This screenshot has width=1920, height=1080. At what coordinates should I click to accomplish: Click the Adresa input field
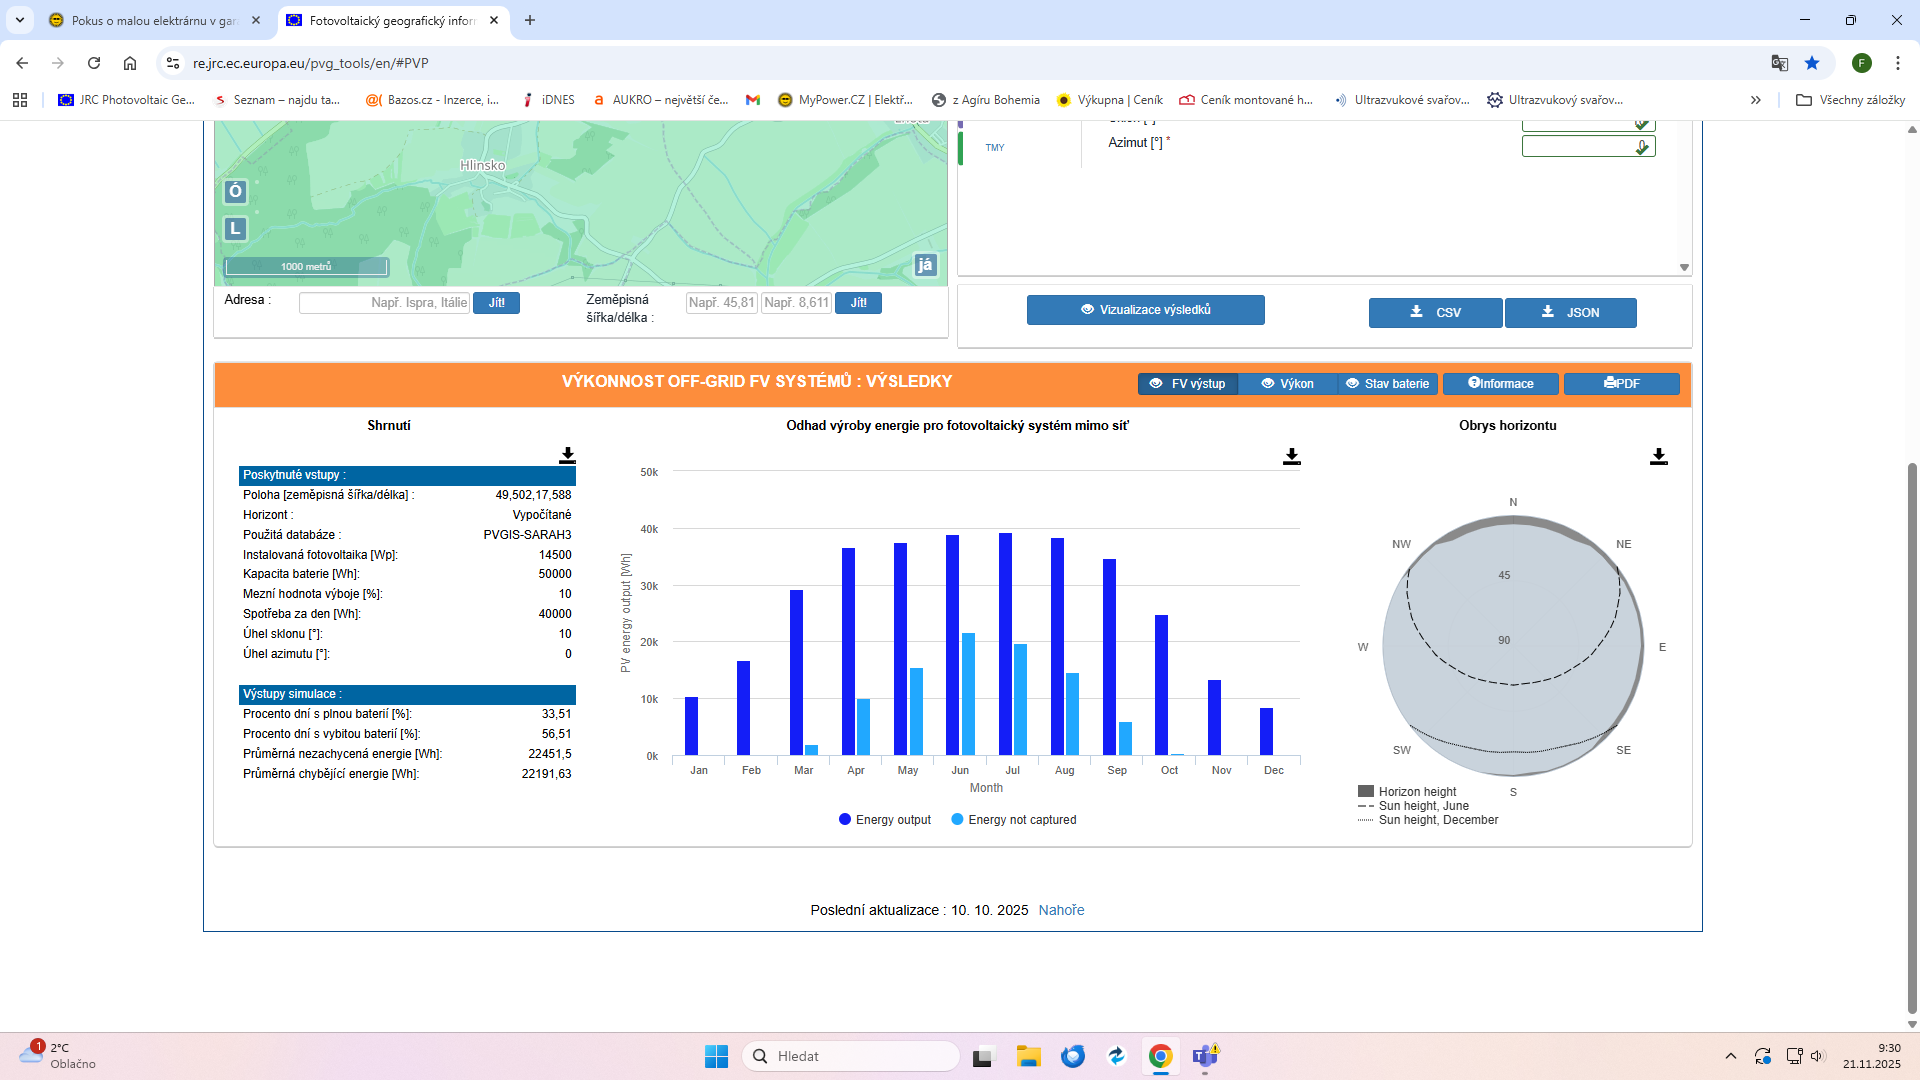pyautogui.click(x=384, y=303)
